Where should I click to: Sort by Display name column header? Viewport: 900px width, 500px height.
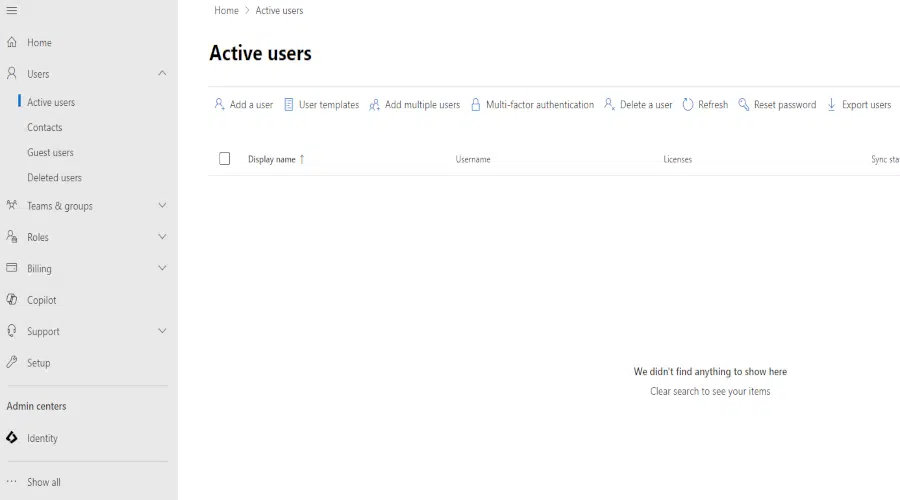tap(272, 160)
